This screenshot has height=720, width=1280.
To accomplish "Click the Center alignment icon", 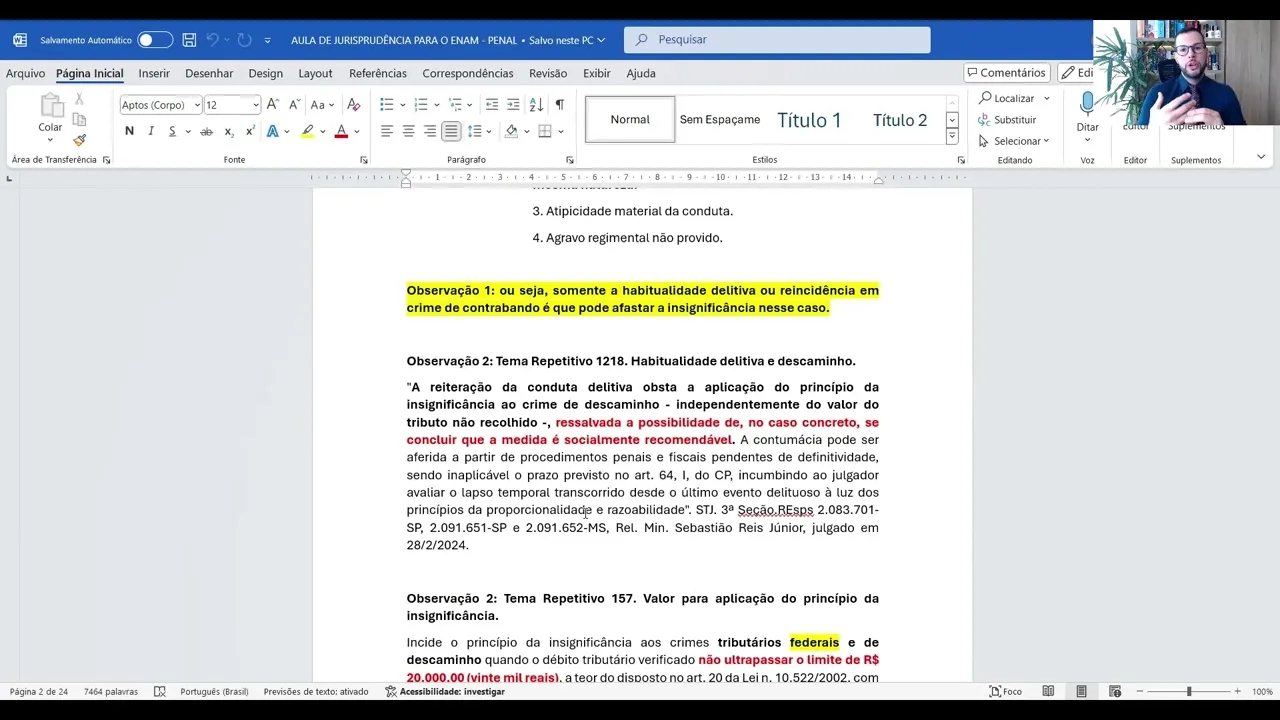I will tap(408, 131).
